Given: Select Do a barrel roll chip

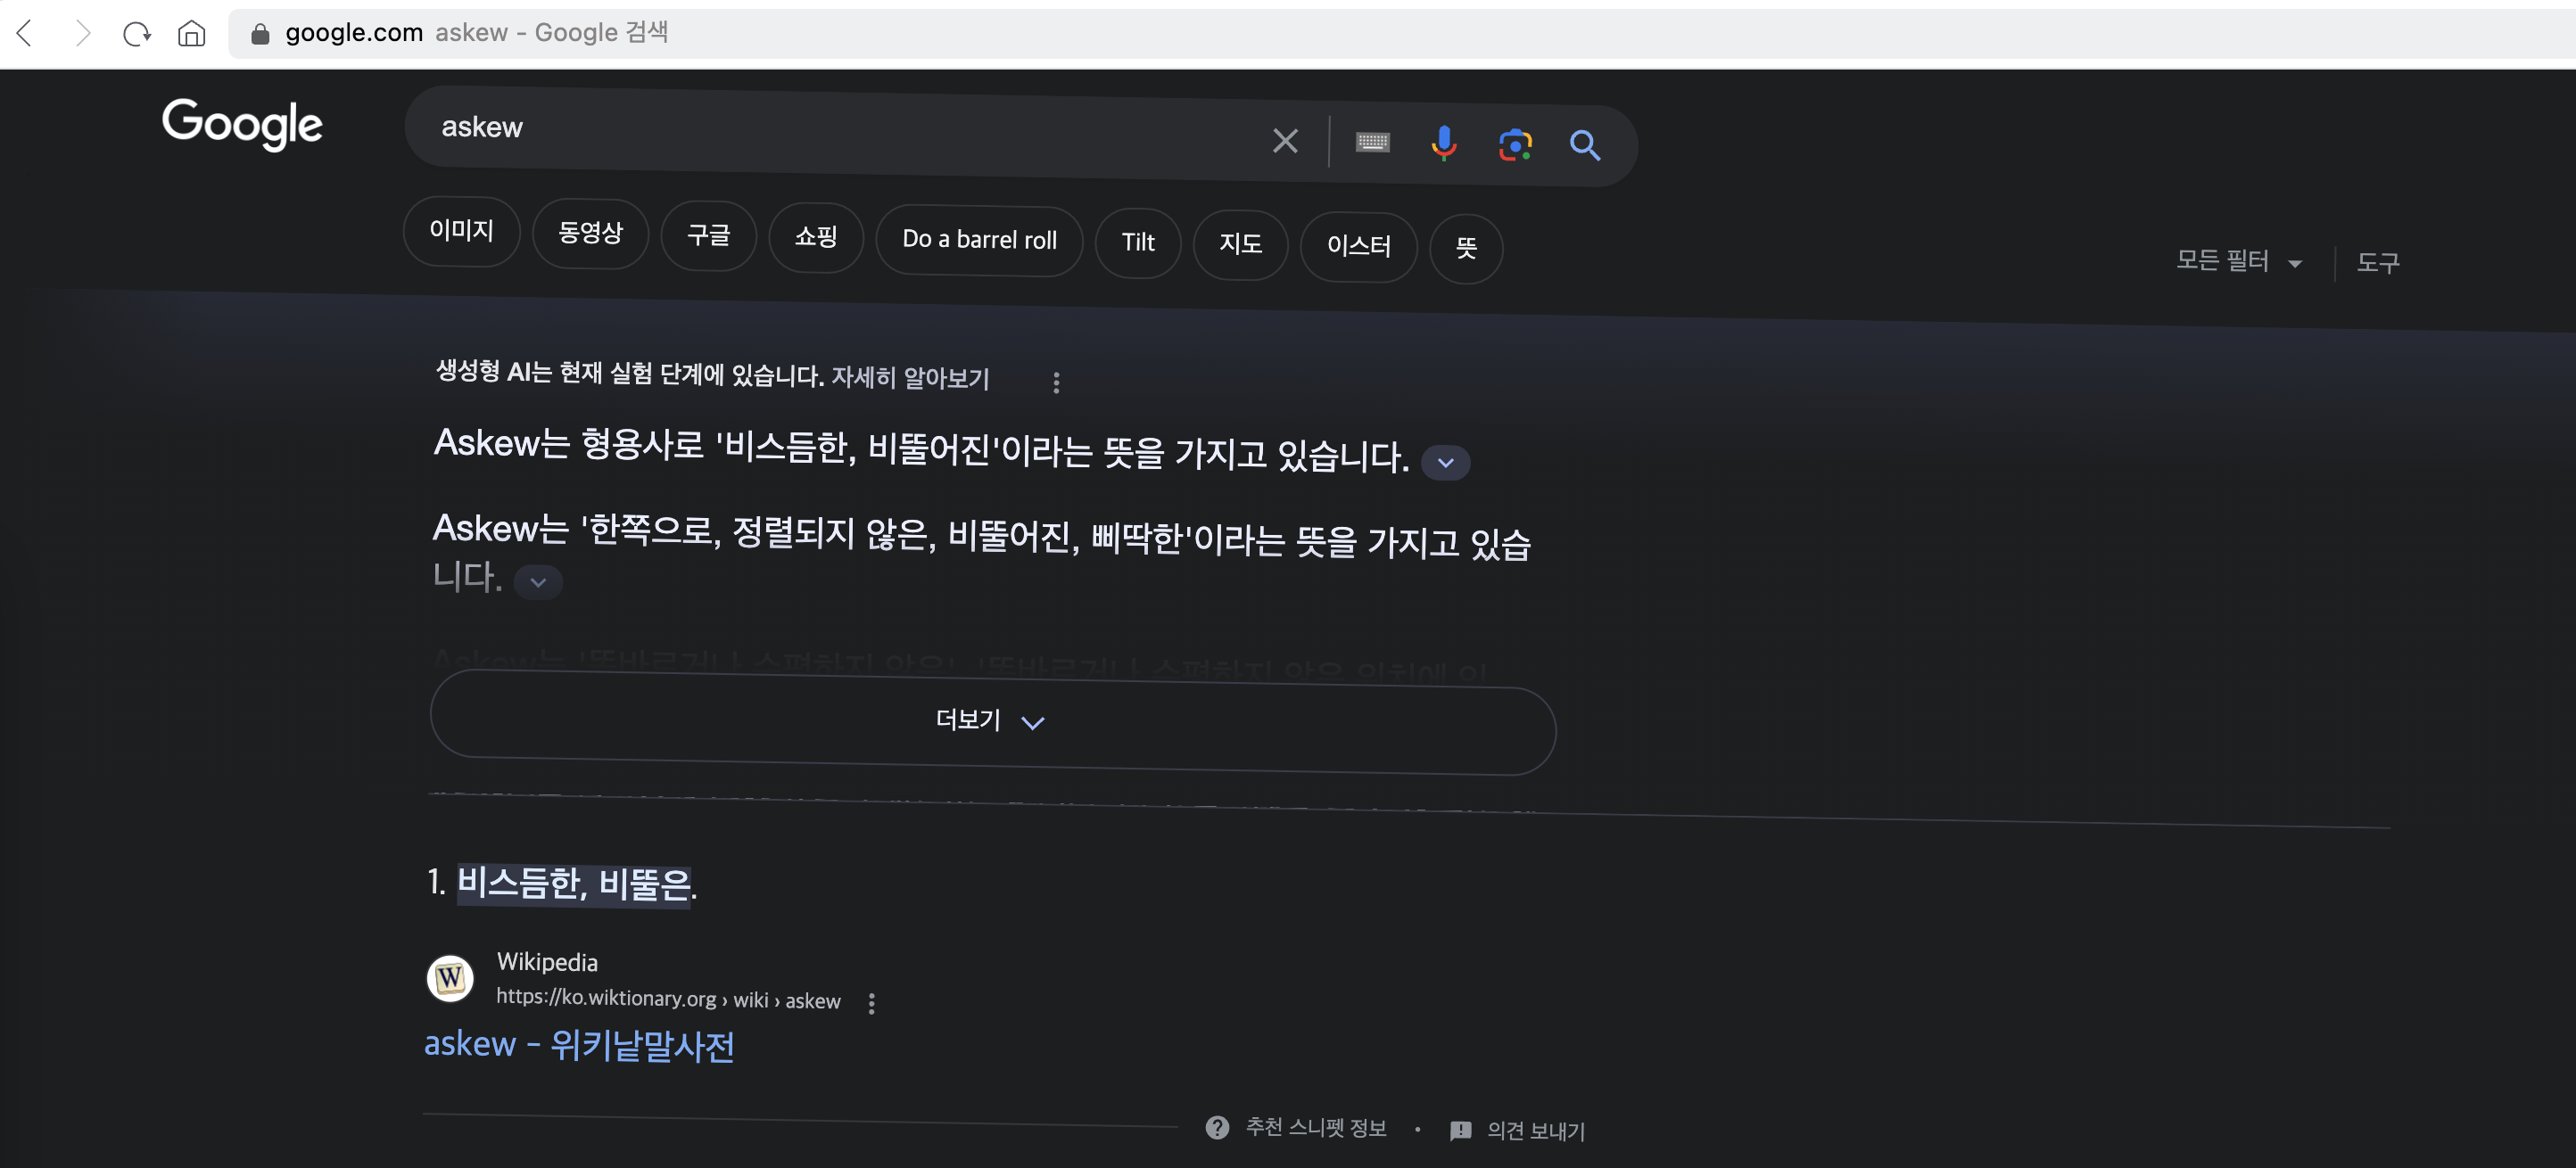Looking at the screenshot, I should 979,240.
